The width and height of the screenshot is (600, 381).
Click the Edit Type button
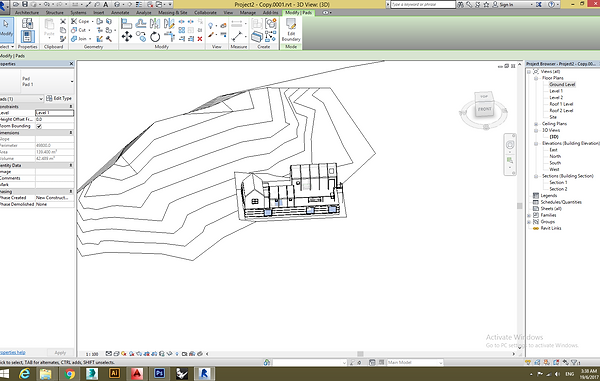(59, 98)
